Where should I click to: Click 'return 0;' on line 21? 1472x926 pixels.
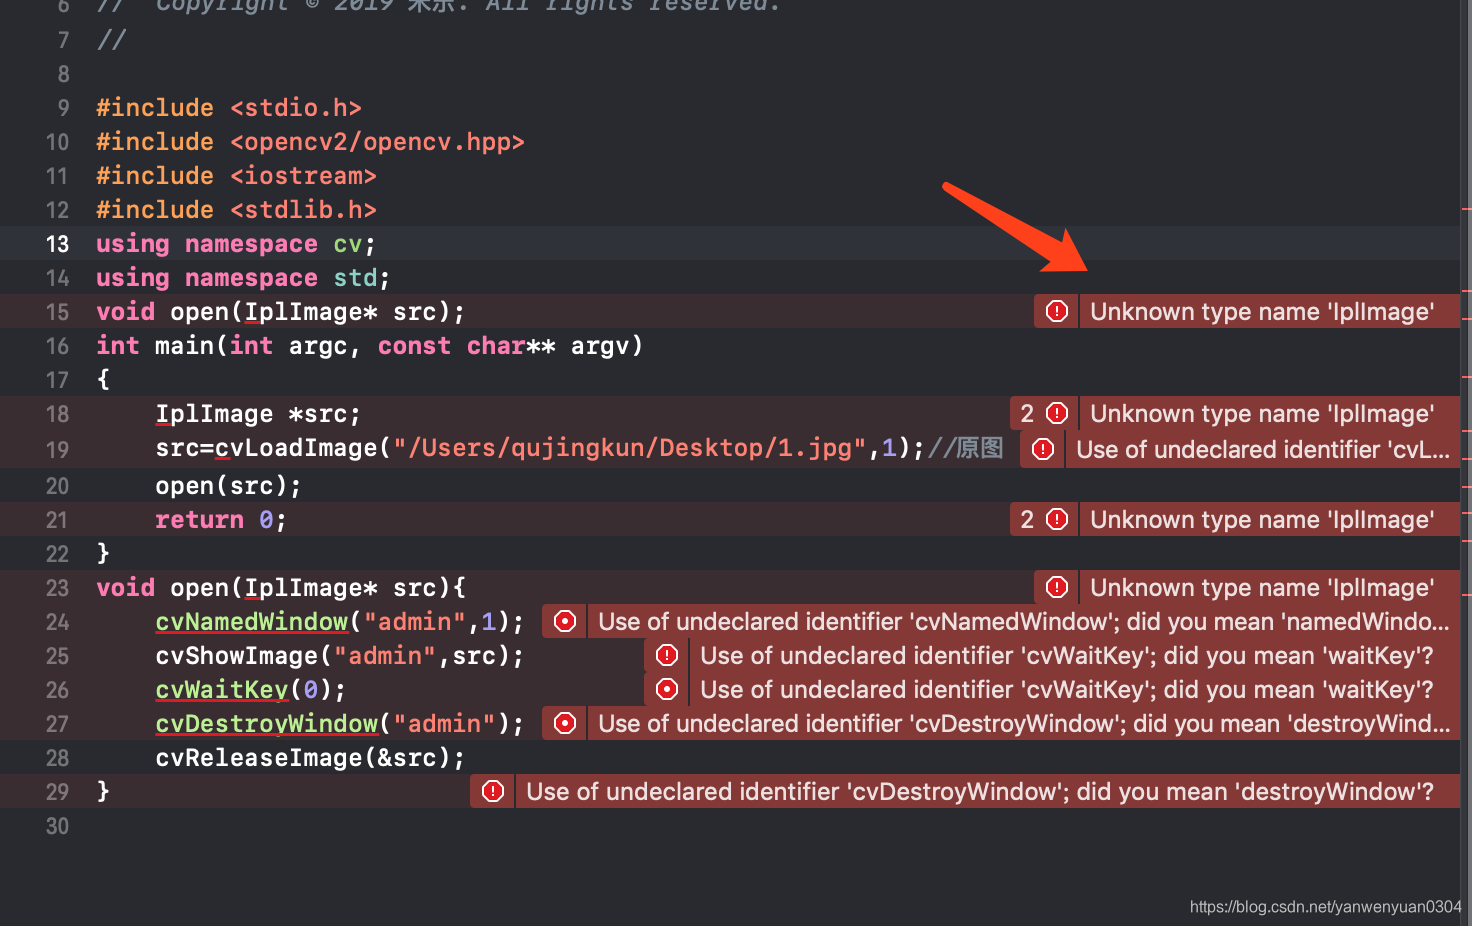pyautogui.click(x=221, y=520)
